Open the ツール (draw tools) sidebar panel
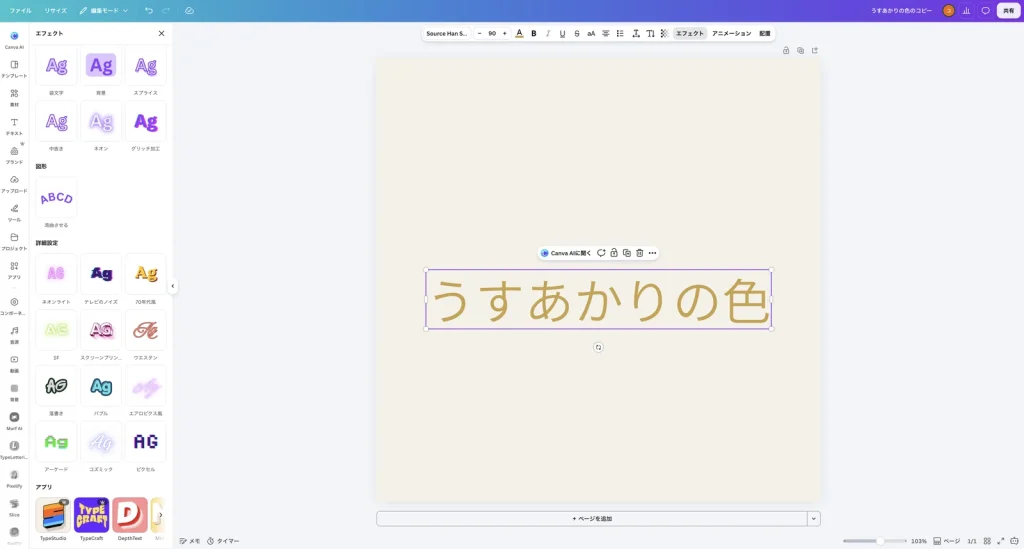The width and height of the screenshot is (1024, 549). 14,212
